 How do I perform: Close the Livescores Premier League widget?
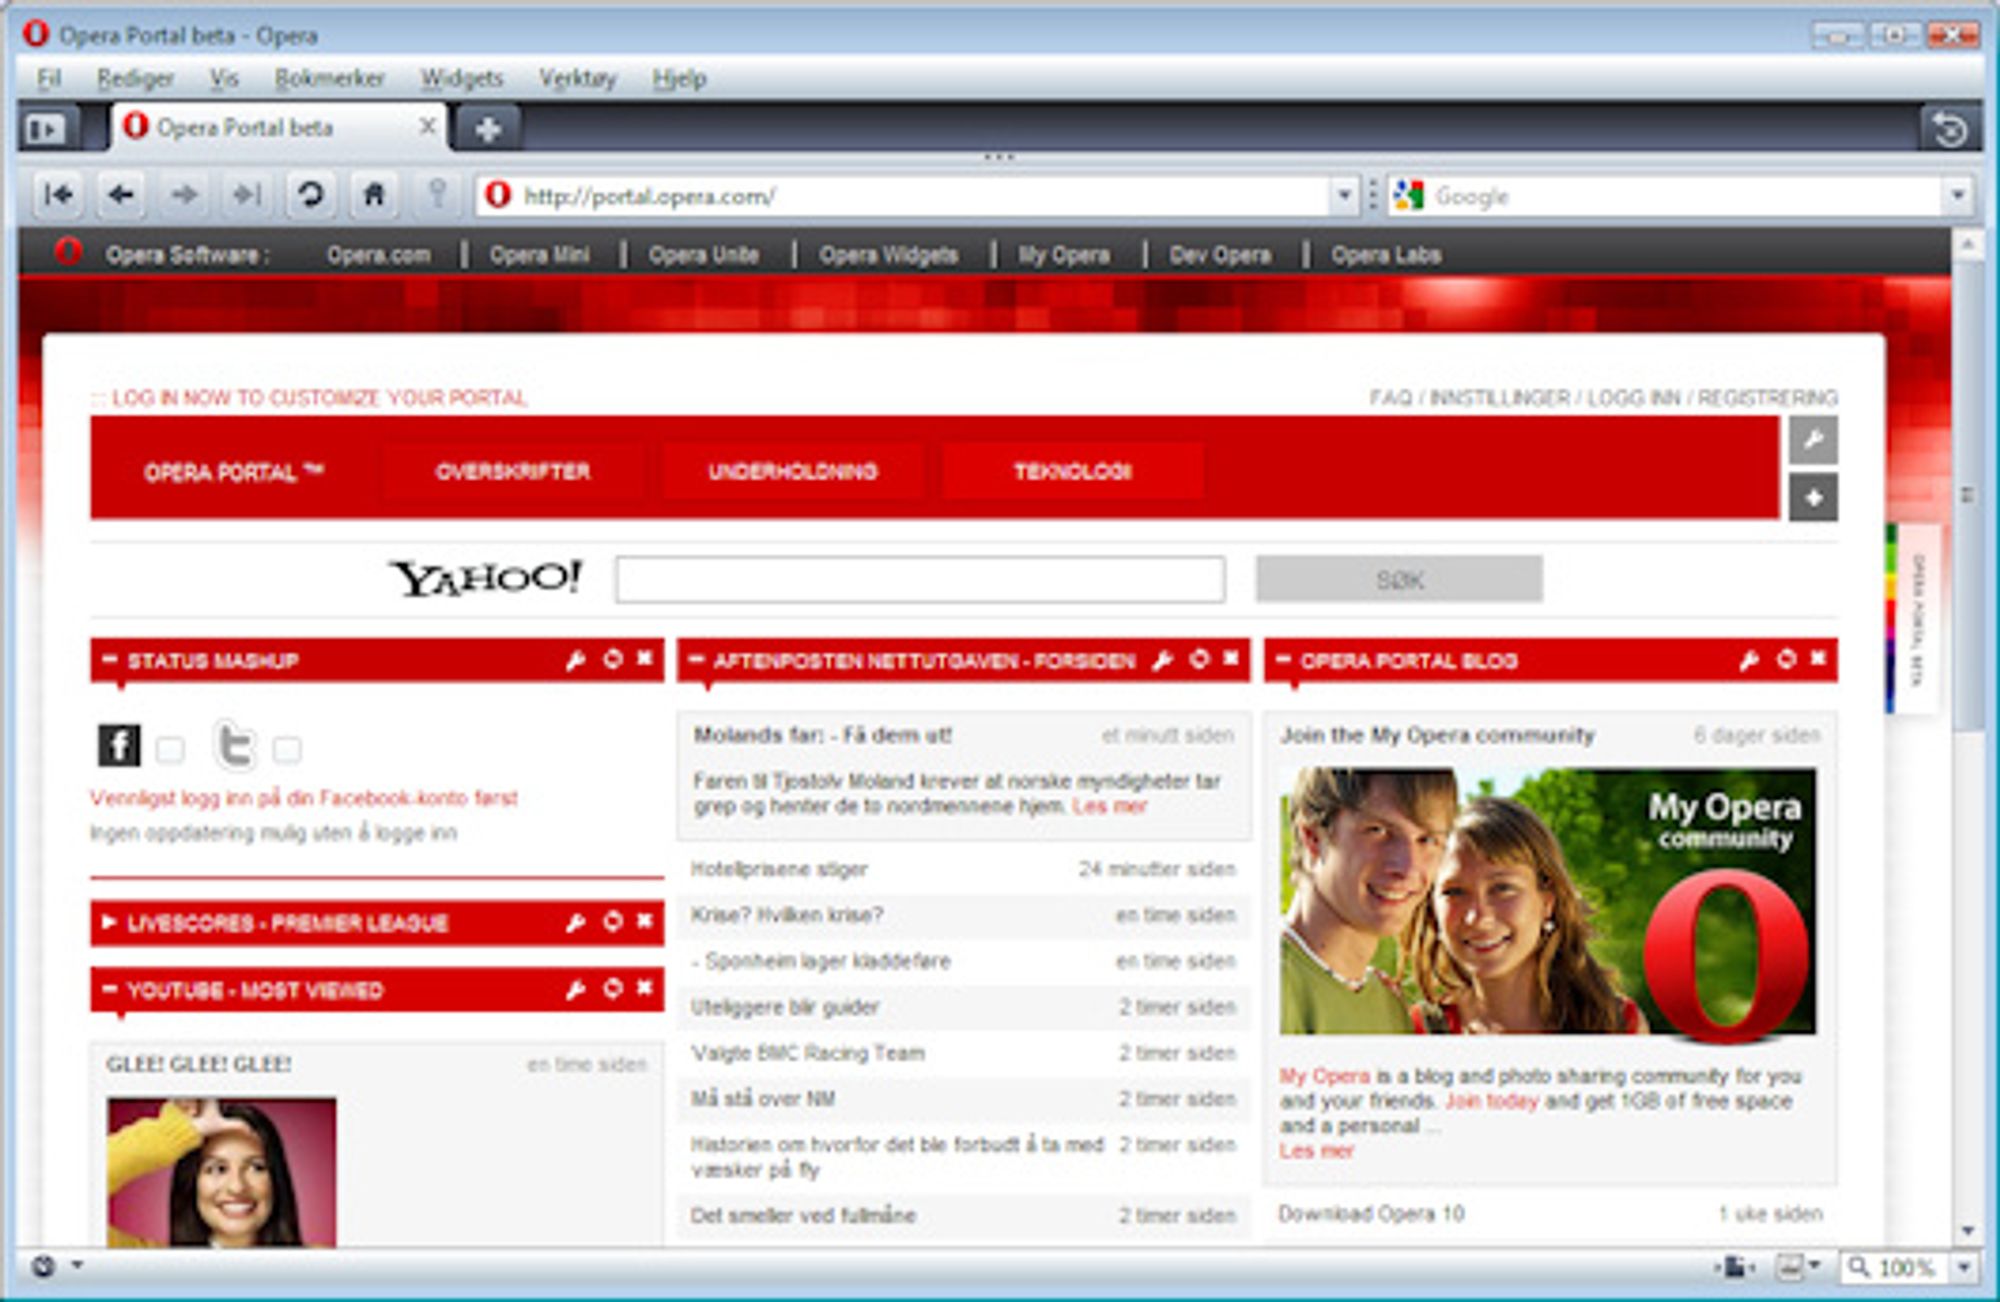(645, 921)
